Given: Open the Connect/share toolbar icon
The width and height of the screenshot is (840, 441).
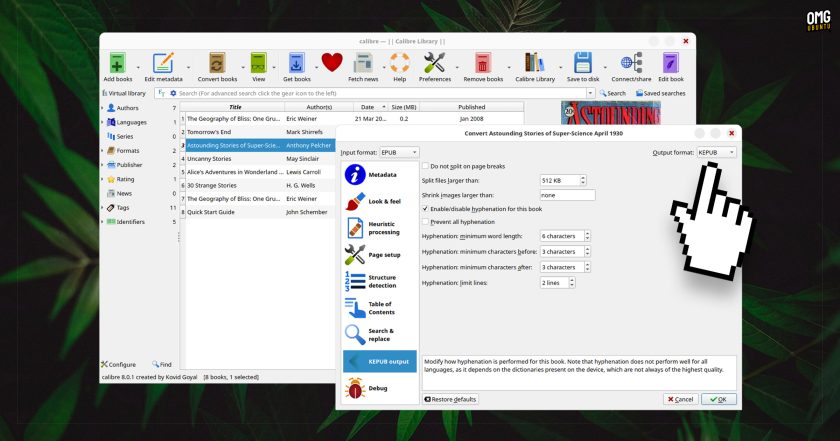Looking at the screenshot, I should pos(631,63).
